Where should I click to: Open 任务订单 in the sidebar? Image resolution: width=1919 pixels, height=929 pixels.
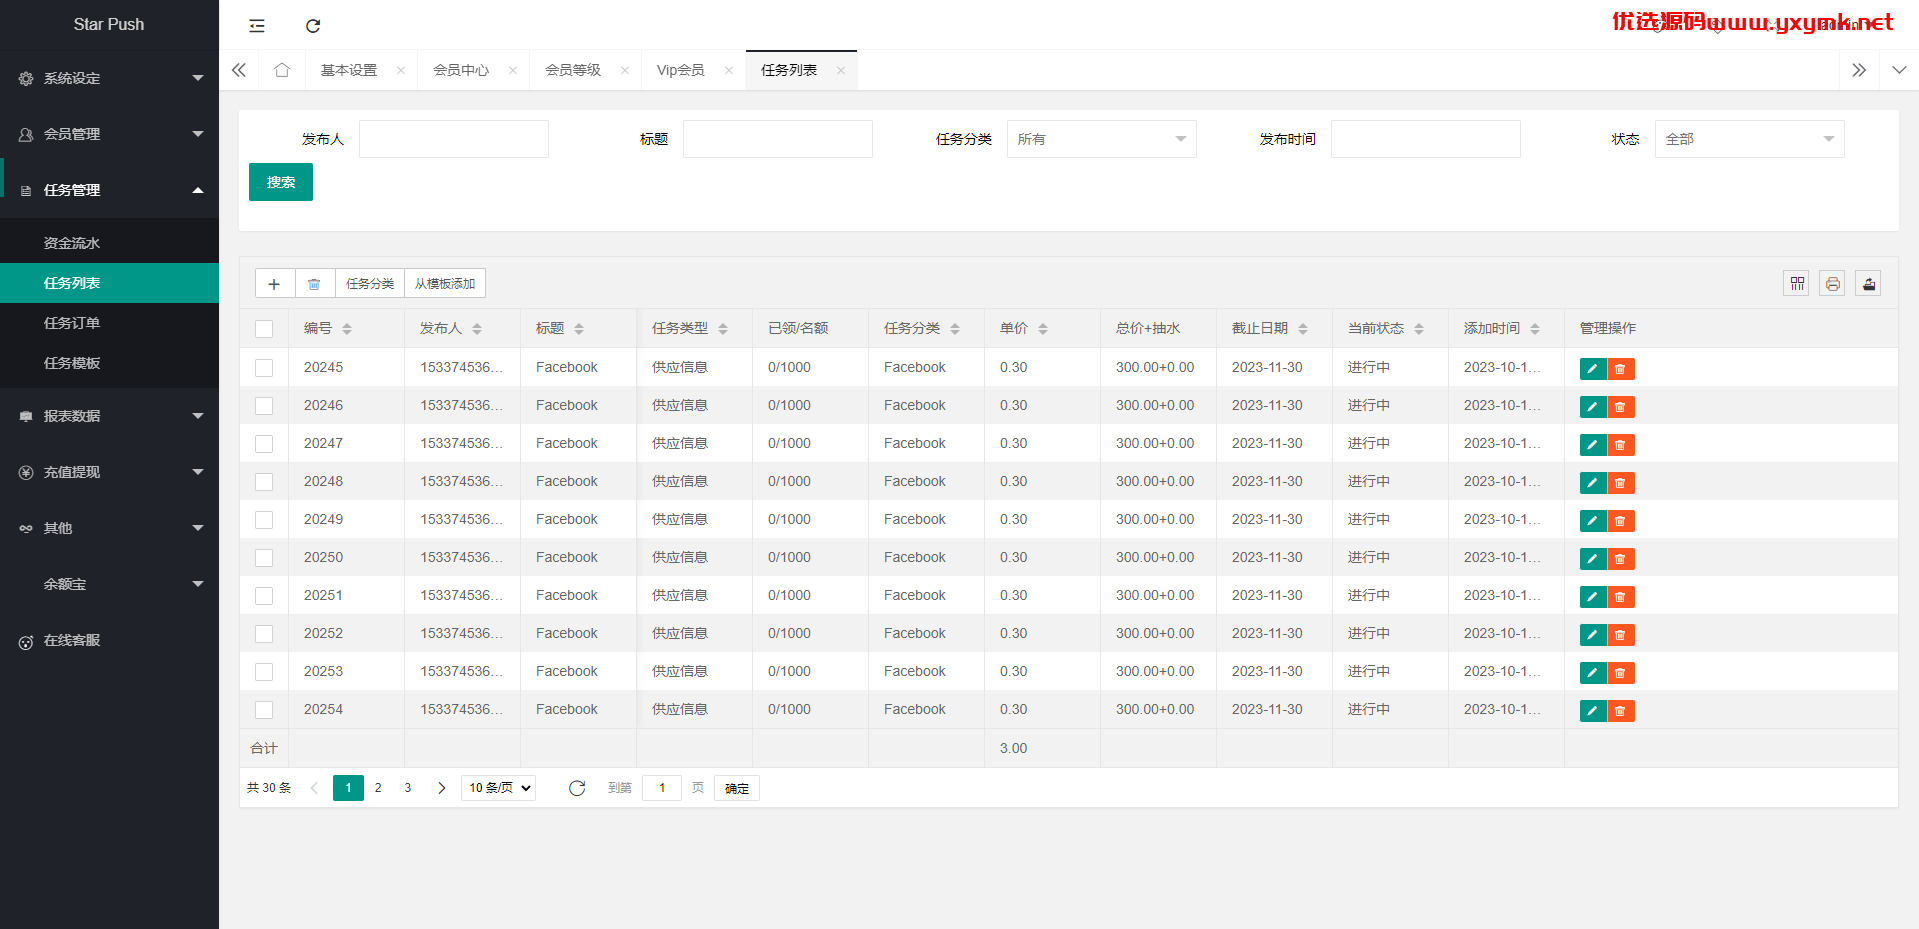[x=109, y=323]
